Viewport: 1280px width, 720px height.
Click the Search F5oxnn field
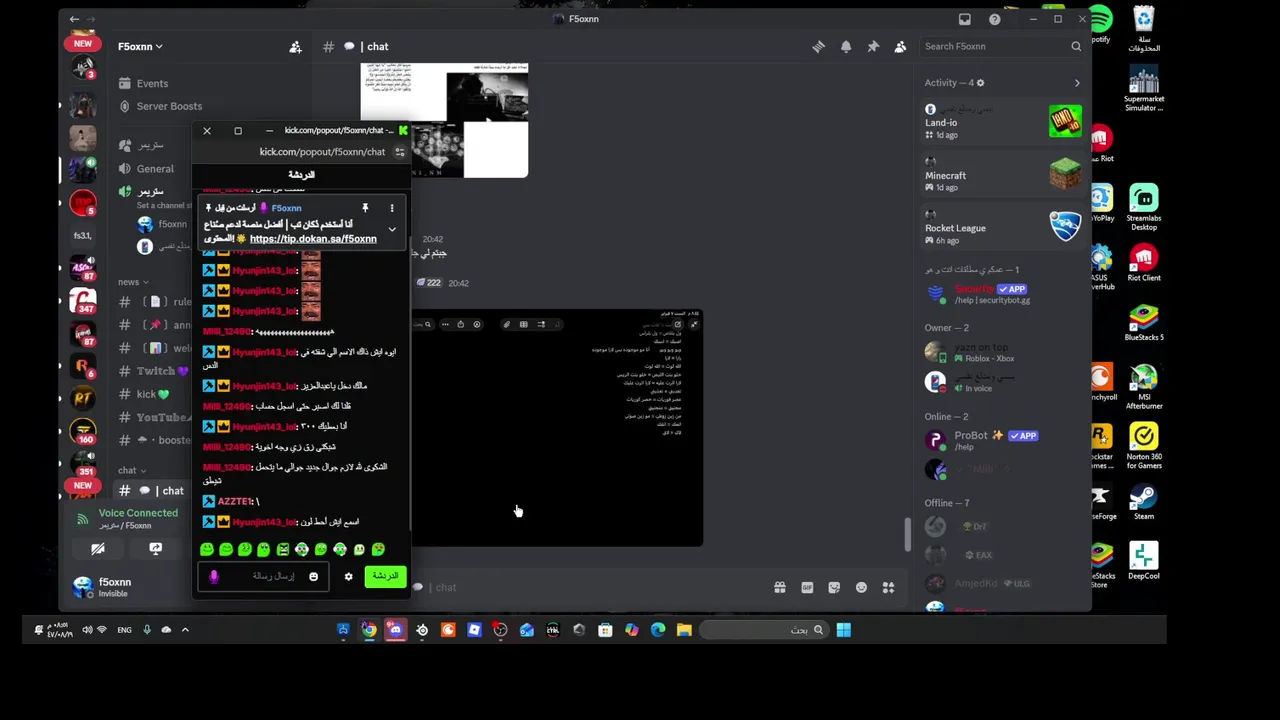[x=1001, y=46]
